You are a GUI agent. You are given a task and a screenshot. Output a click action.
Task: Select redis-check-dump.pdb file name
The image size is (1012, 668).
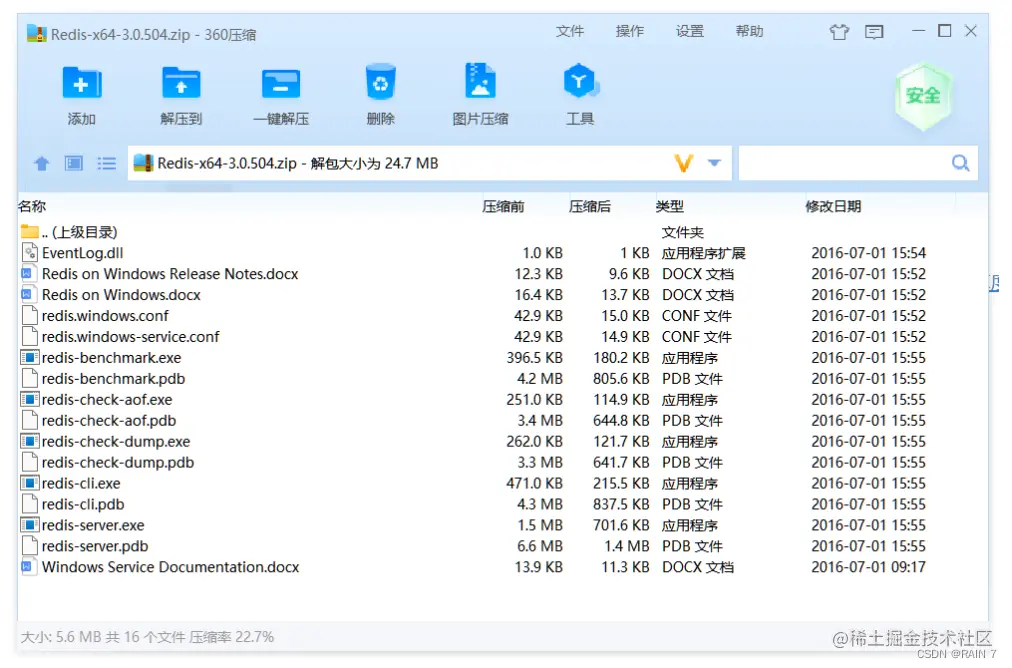pyautogui.click(x=117, y=462)
